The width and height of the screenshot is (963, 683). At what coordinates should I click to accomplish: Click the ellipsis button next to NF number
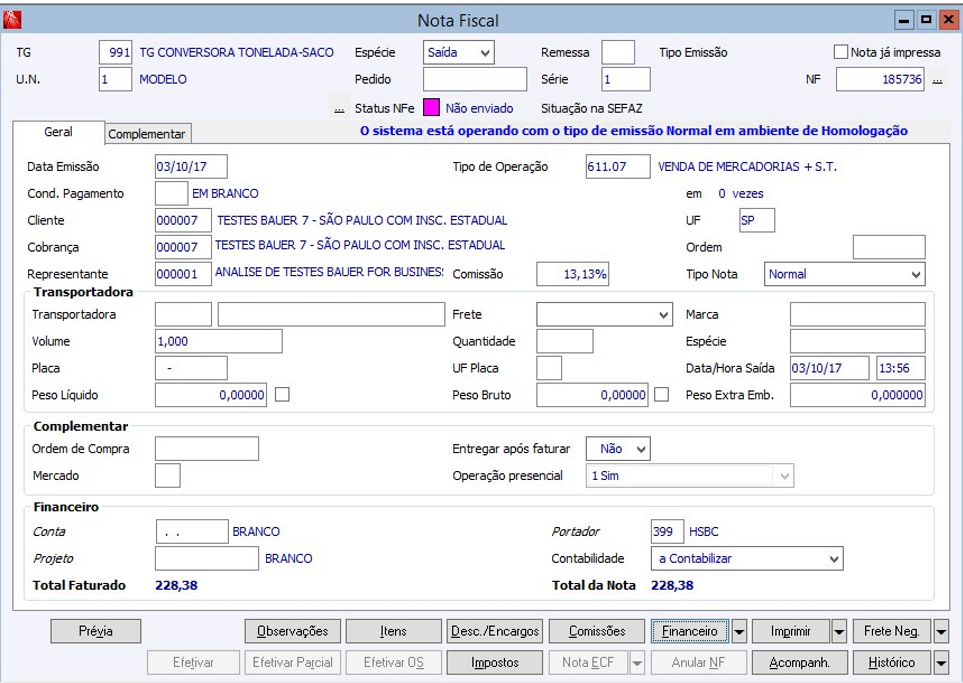pyautogui.click(x=937, y=80)
